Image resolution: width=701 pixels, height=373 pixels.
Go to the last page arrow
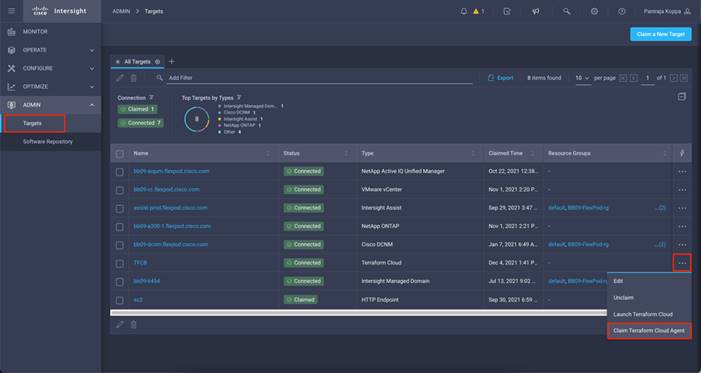(684, 78)
